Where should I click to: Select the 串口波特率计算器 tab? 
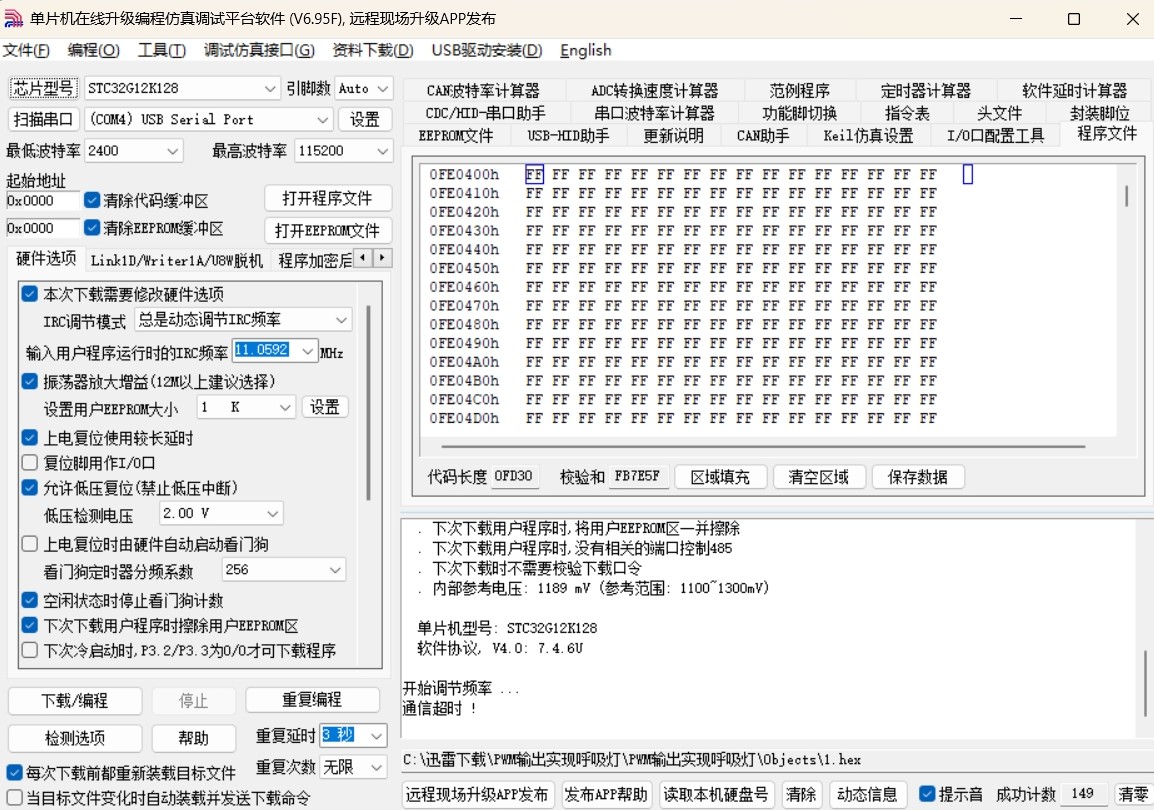(654, 113)
